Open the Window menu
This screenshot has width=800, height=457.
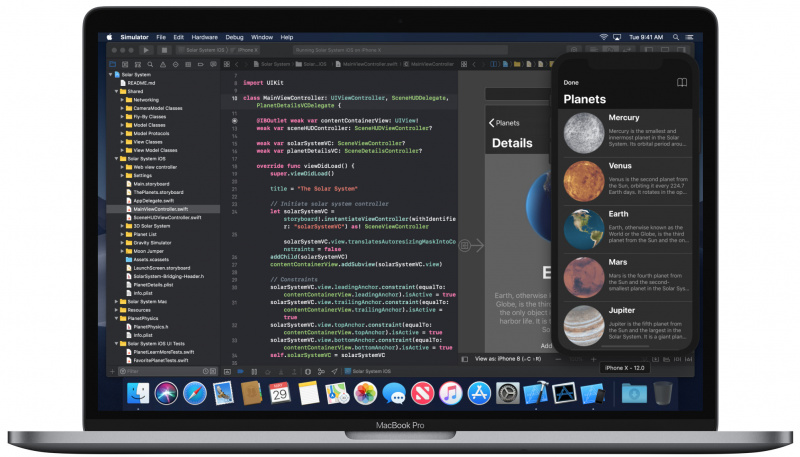262,37
